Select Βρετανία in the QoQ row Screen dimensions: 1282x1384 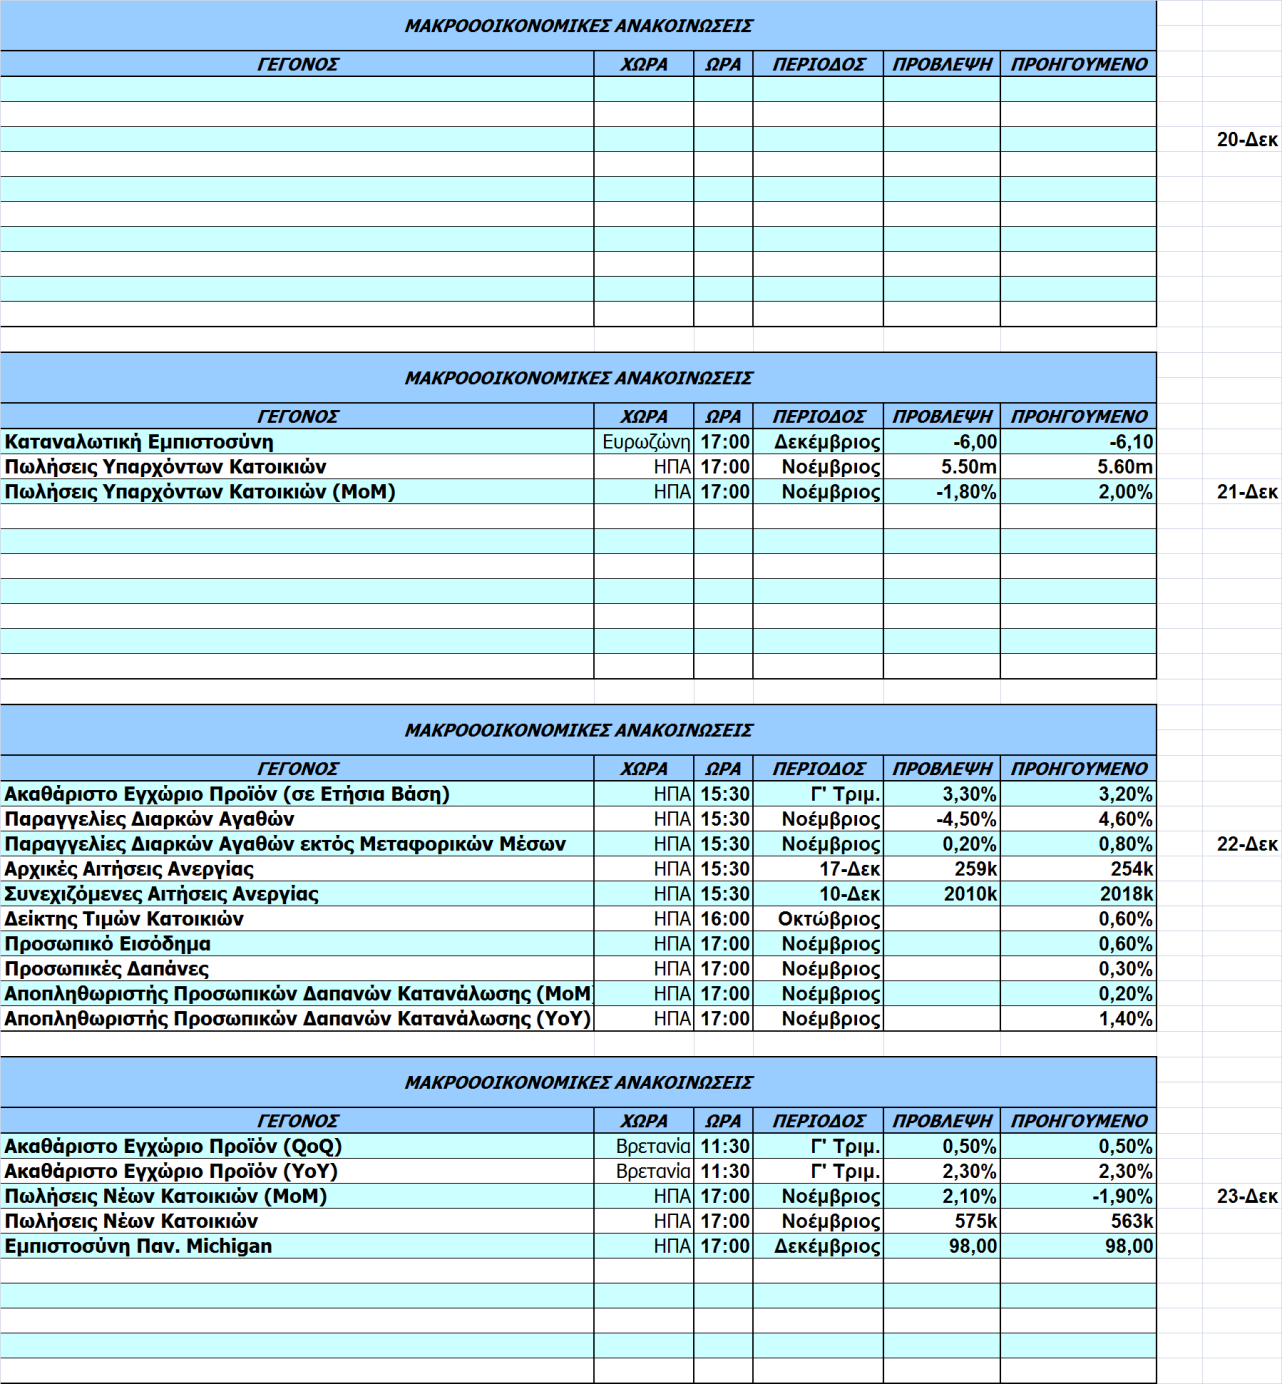(x=644, y=1146)
